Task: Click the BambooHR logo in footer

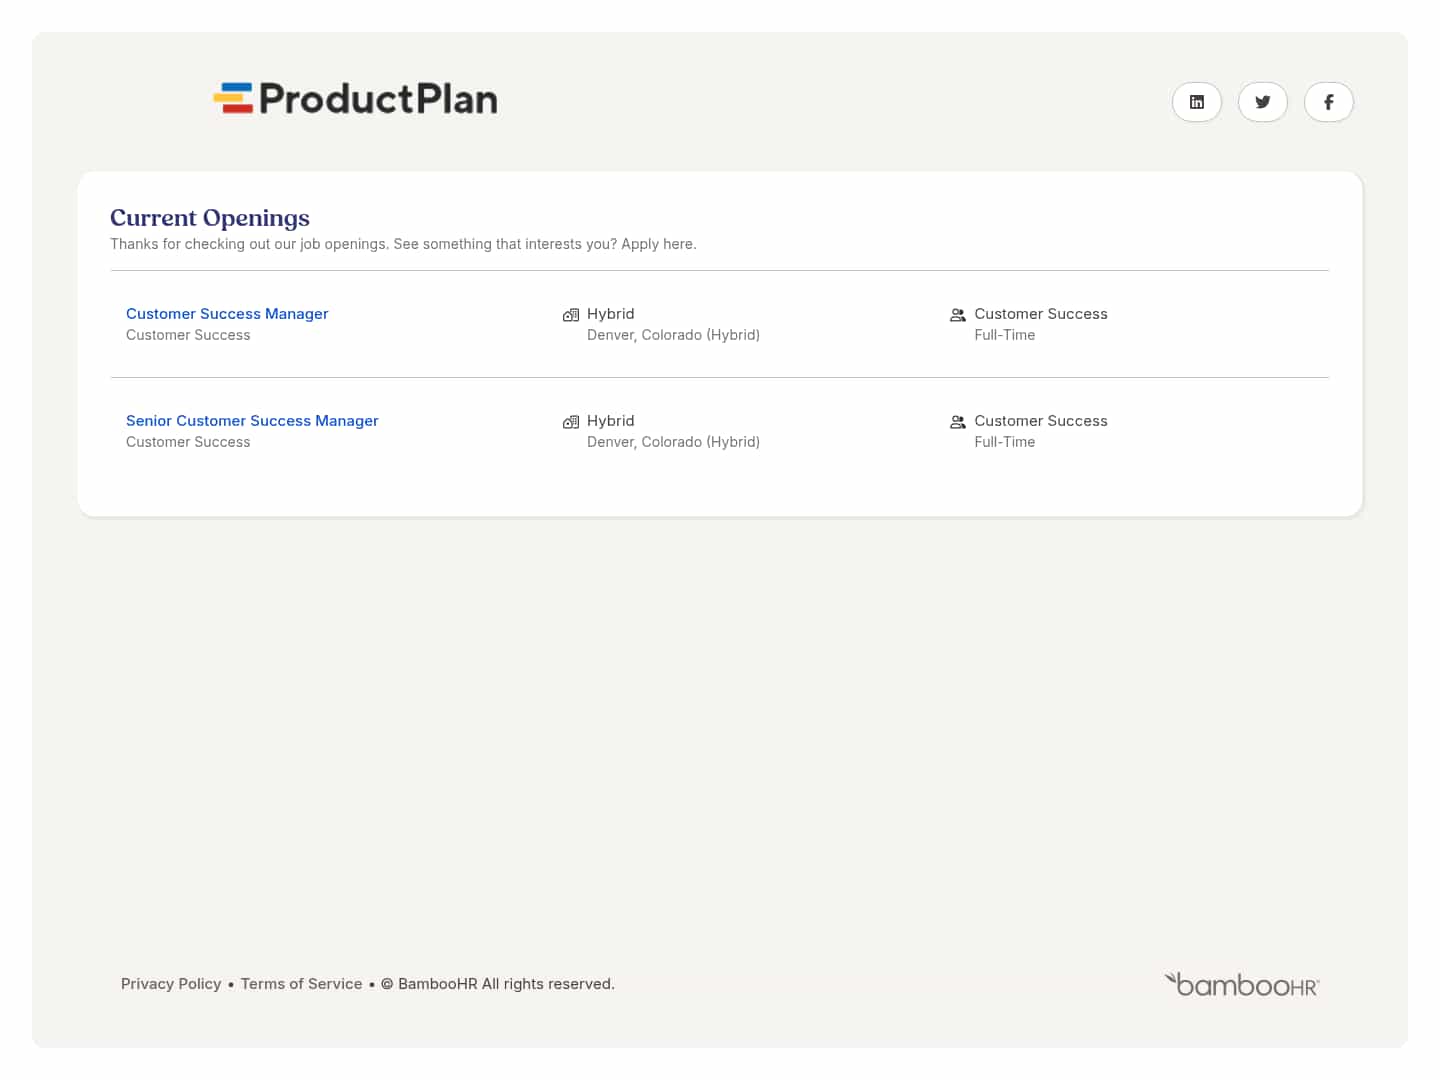Action: click(1241, 985)
